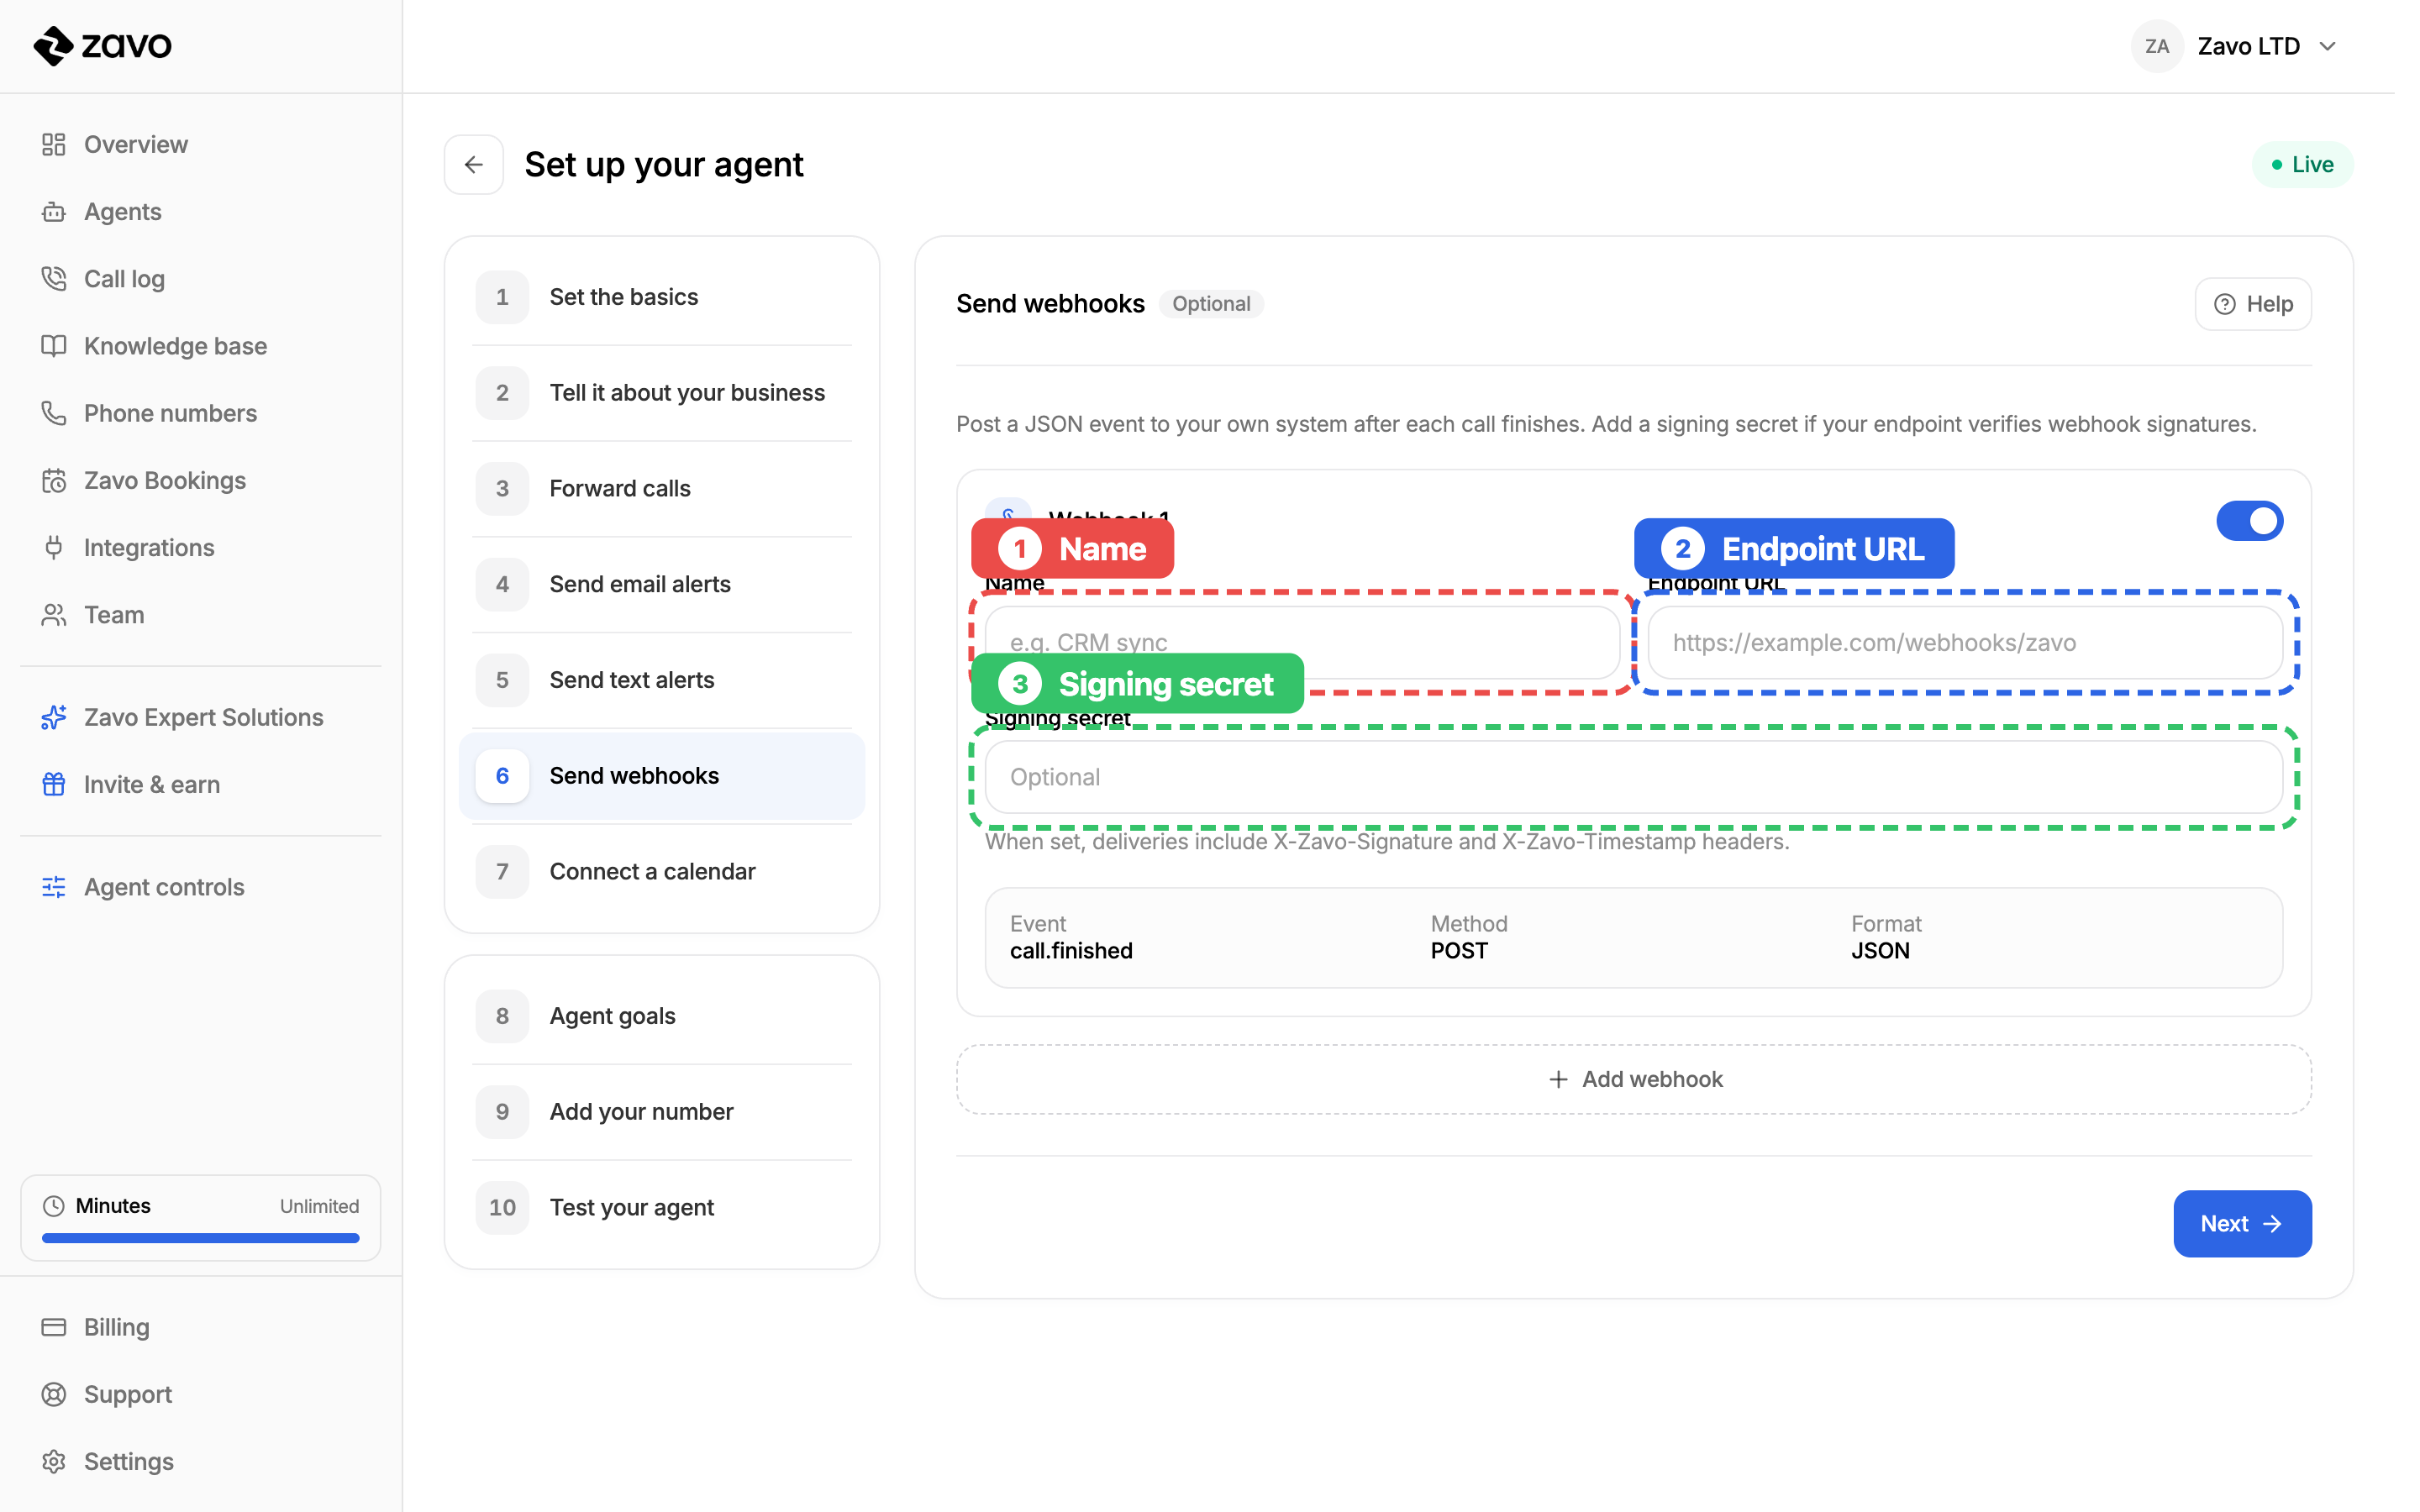Go to step 5 Send text alerts
The height and width of the screenshot is (1512, 2420).
tap(662, 680)
